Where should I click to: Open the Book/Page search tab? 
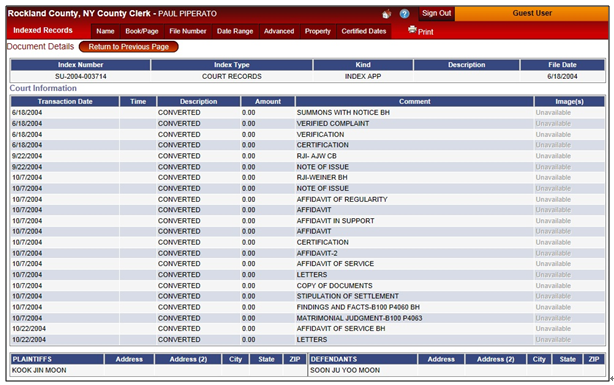point(142,31)
